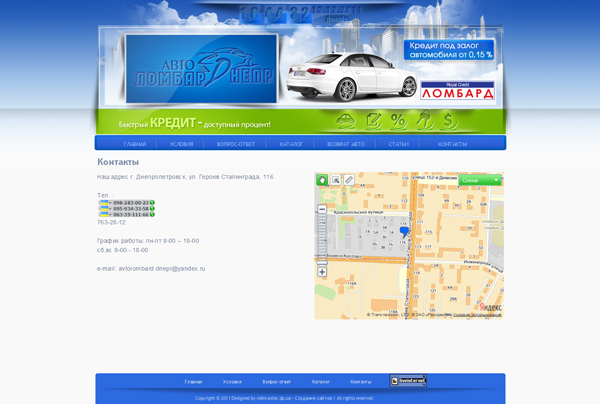Click footer link Условия
Viewport: 600px width, 404px height.
[x=232, y=382]
